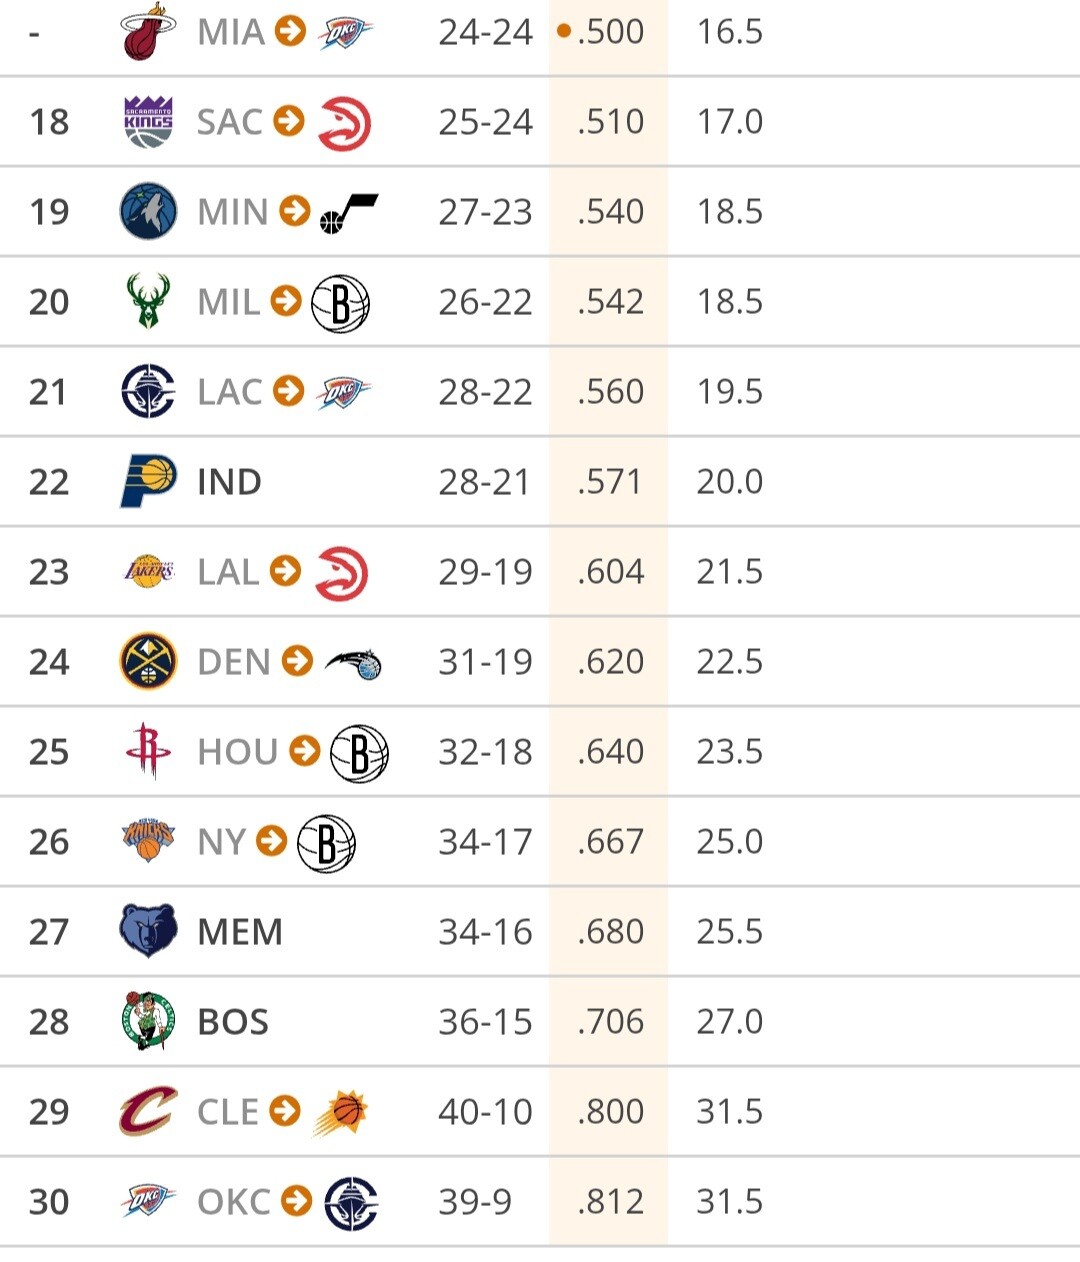This screenshot has height=1262, width=1080.
Task: Click Brooklyn Nets logo in NY row
Action: [x=326, y=843]
